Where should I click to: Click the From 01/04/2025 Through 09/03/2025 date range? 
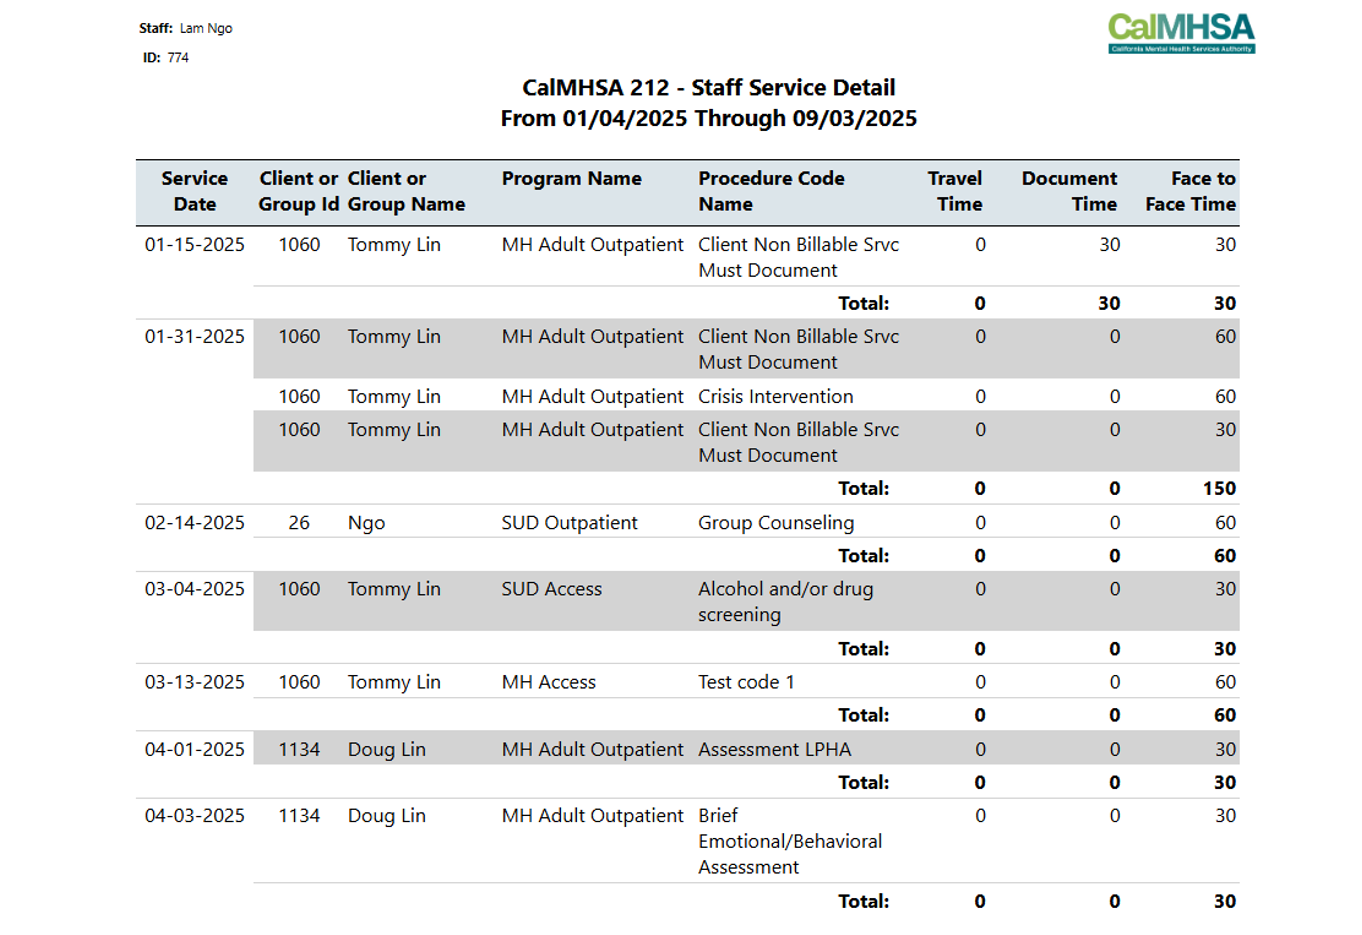[x=709, y=118]
